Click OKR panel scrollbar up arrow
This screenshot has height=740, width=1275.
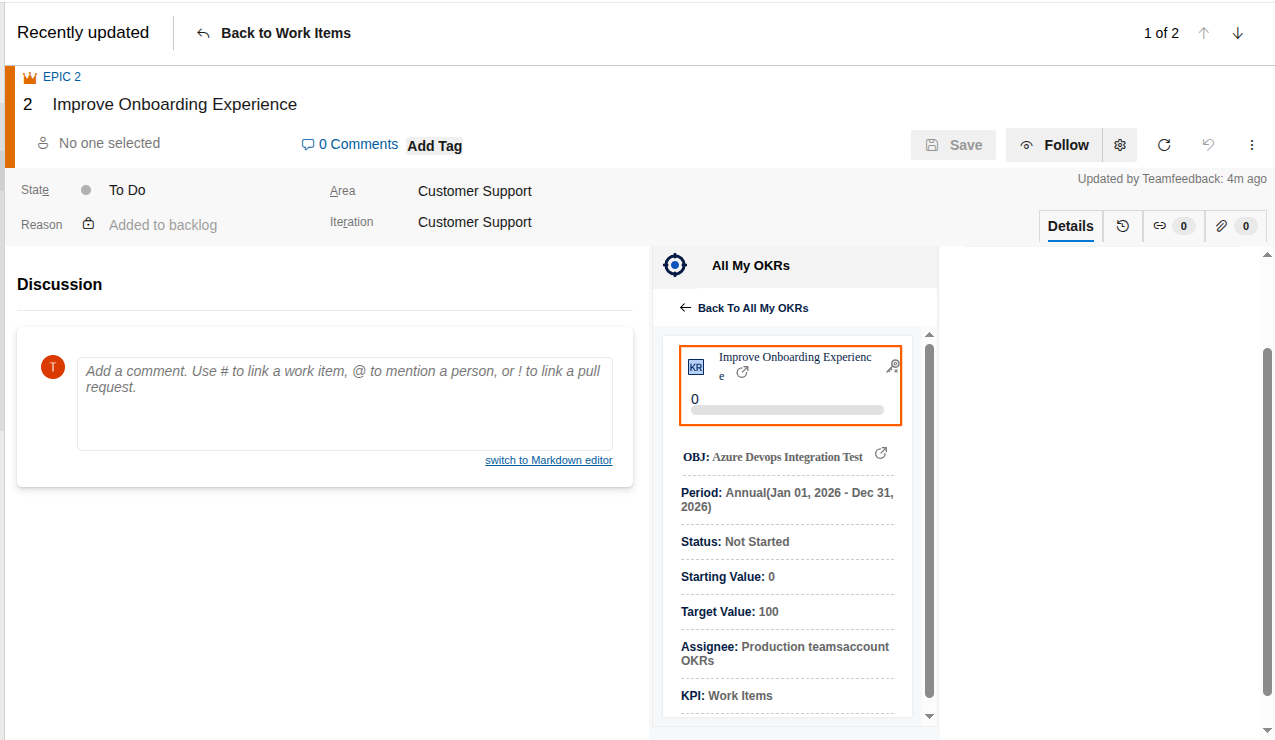coord(929,335)
